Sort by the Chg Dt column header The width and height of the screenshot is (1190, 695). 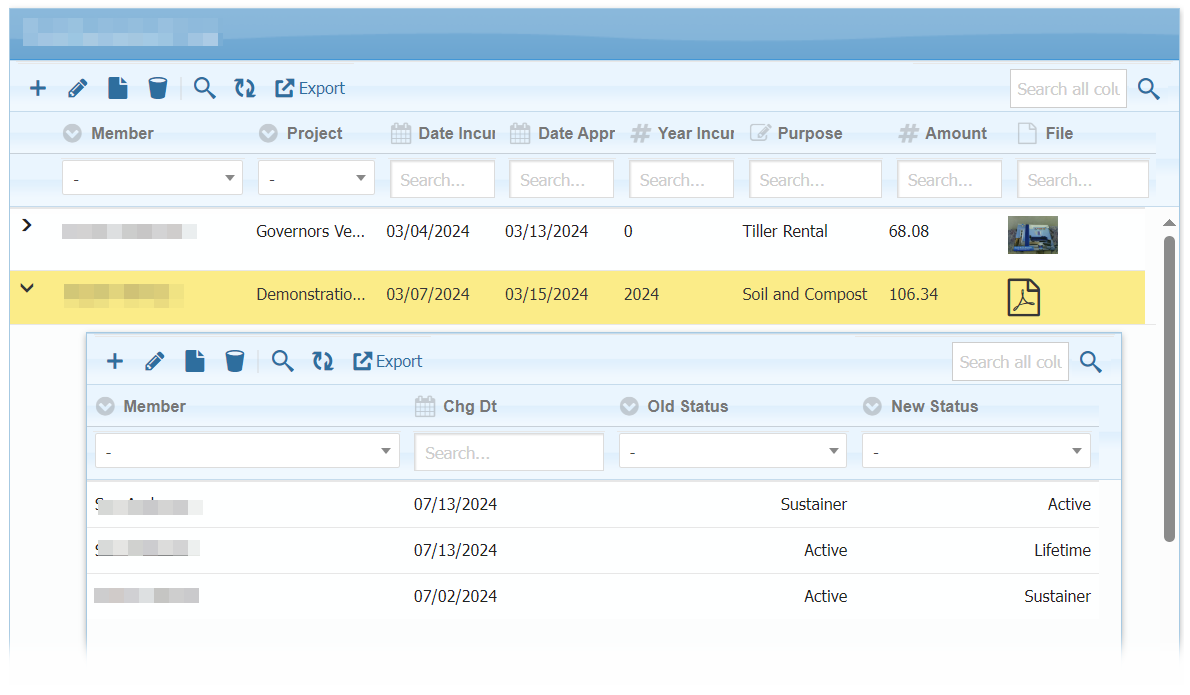click(x=470, y=406)
